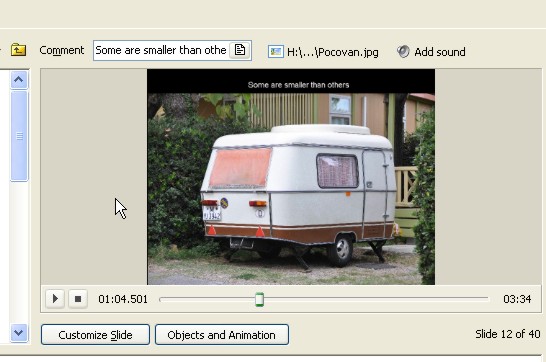Screen dimensions: 546x362
Task: Click the folder-up navigation icon
Action: coord(18,50)
